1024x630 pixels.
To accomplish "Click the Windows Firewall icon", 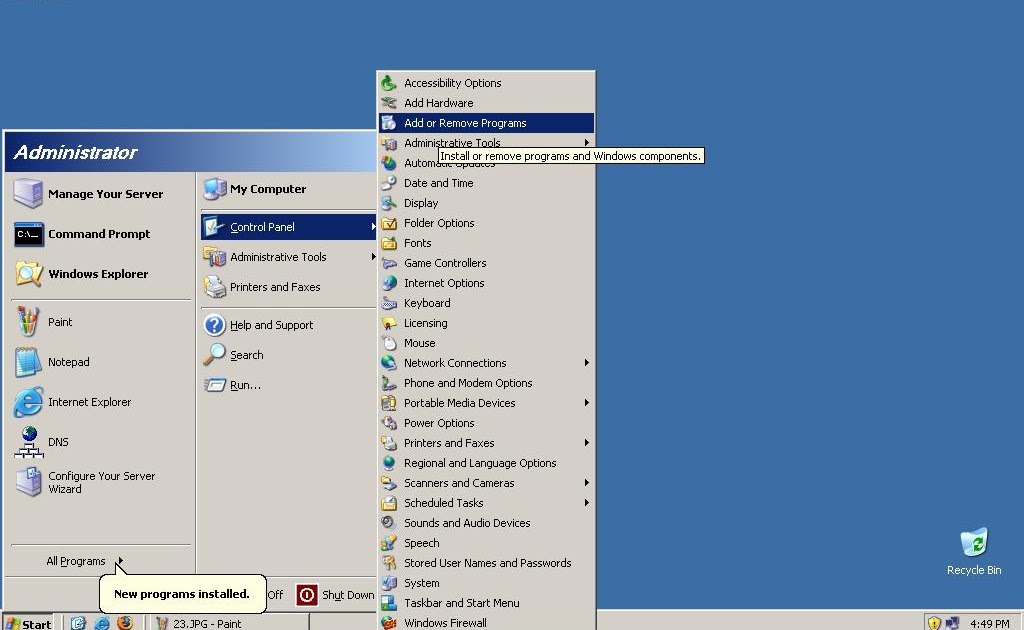I will 389,623.
